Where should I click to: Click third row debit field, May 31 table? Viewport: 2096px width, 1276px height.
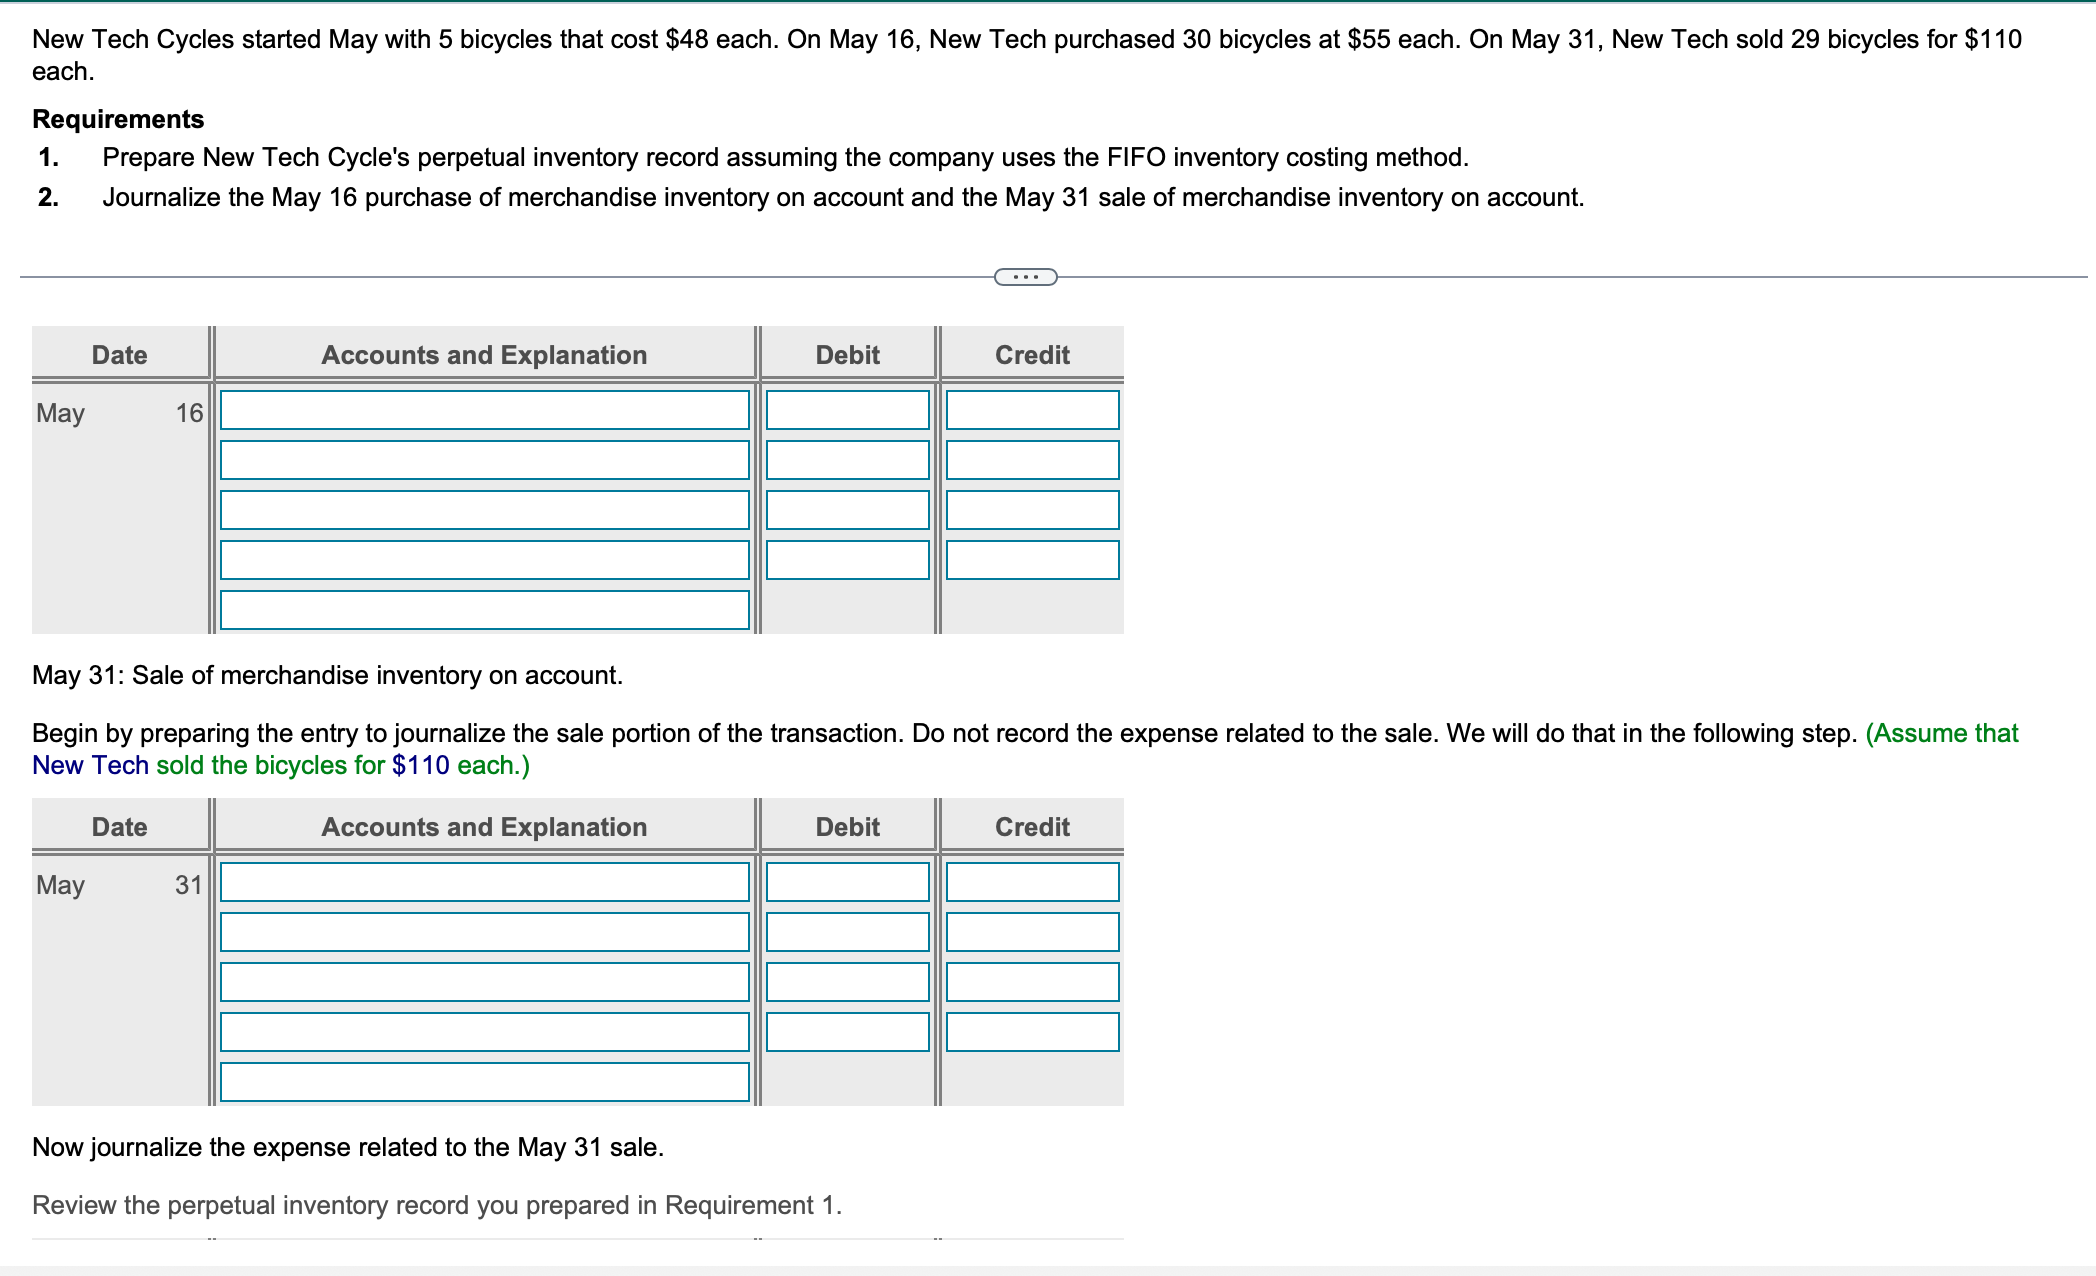coord(847,982)
